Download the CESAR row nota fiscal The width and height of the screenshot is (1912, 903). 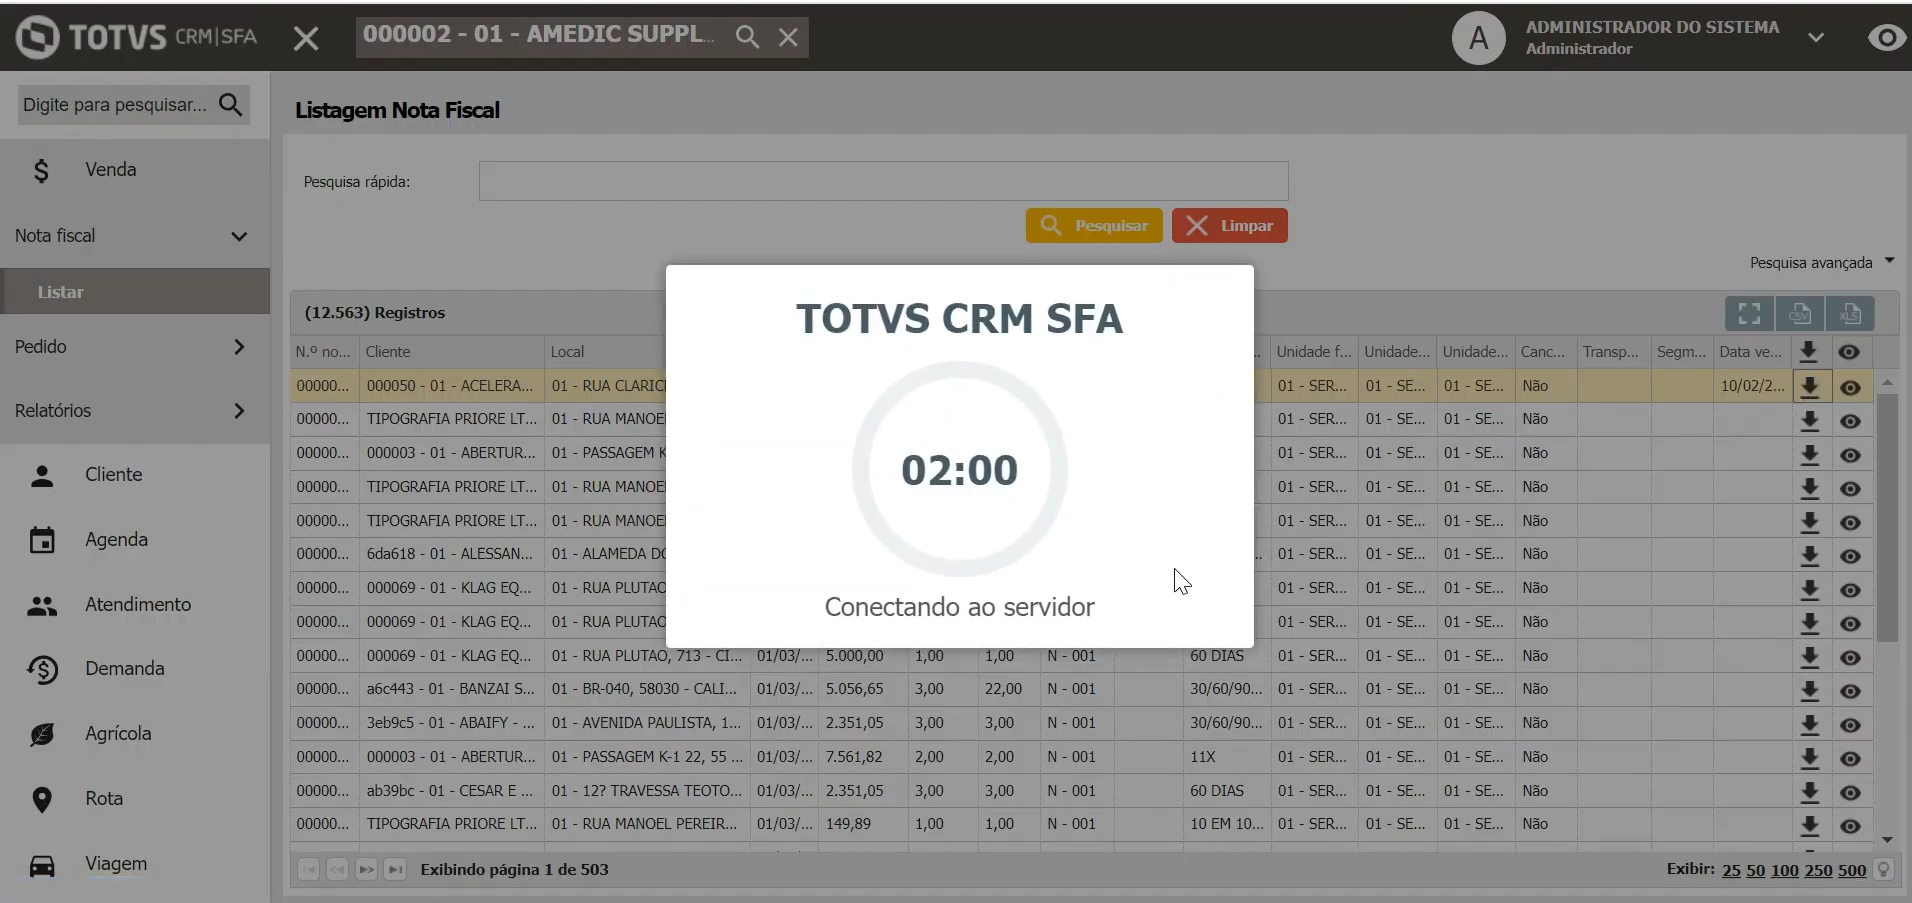1810,791
